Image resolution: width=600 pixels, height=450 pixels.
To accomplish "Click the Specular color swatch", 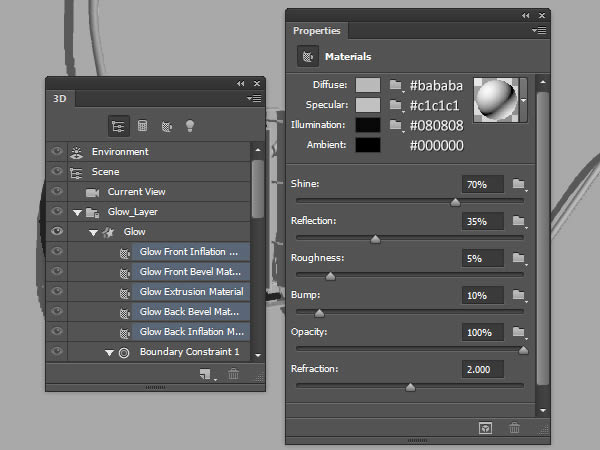I will point(368,105).
